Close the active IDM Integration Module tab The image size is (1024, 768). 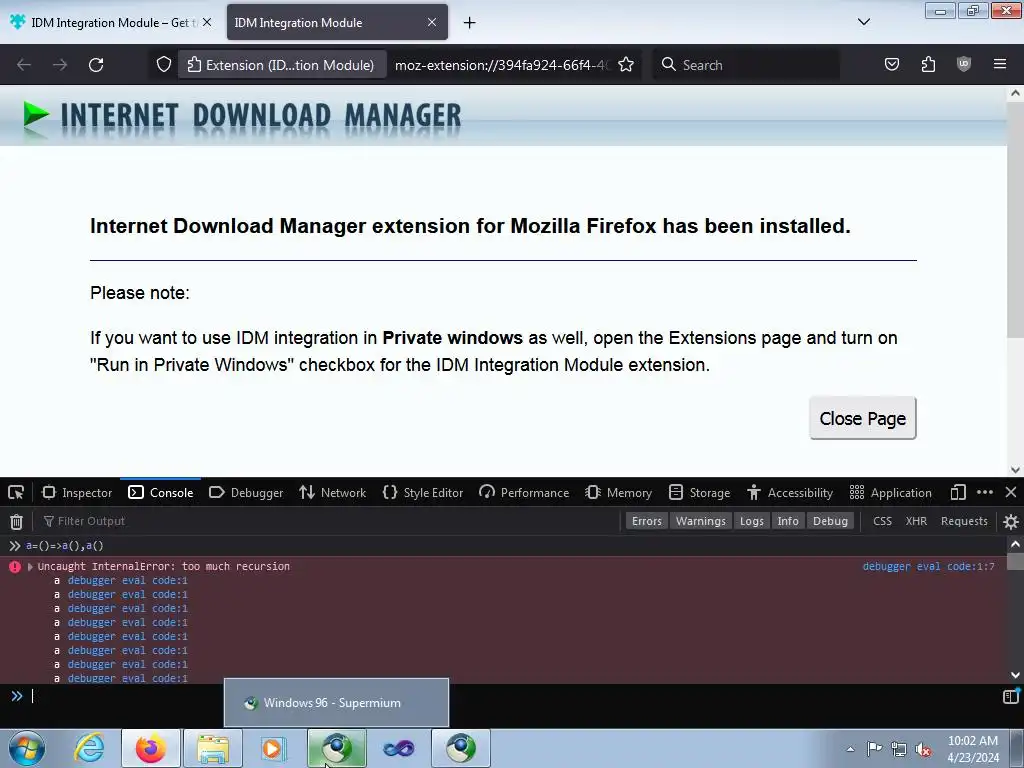point(432,22)
